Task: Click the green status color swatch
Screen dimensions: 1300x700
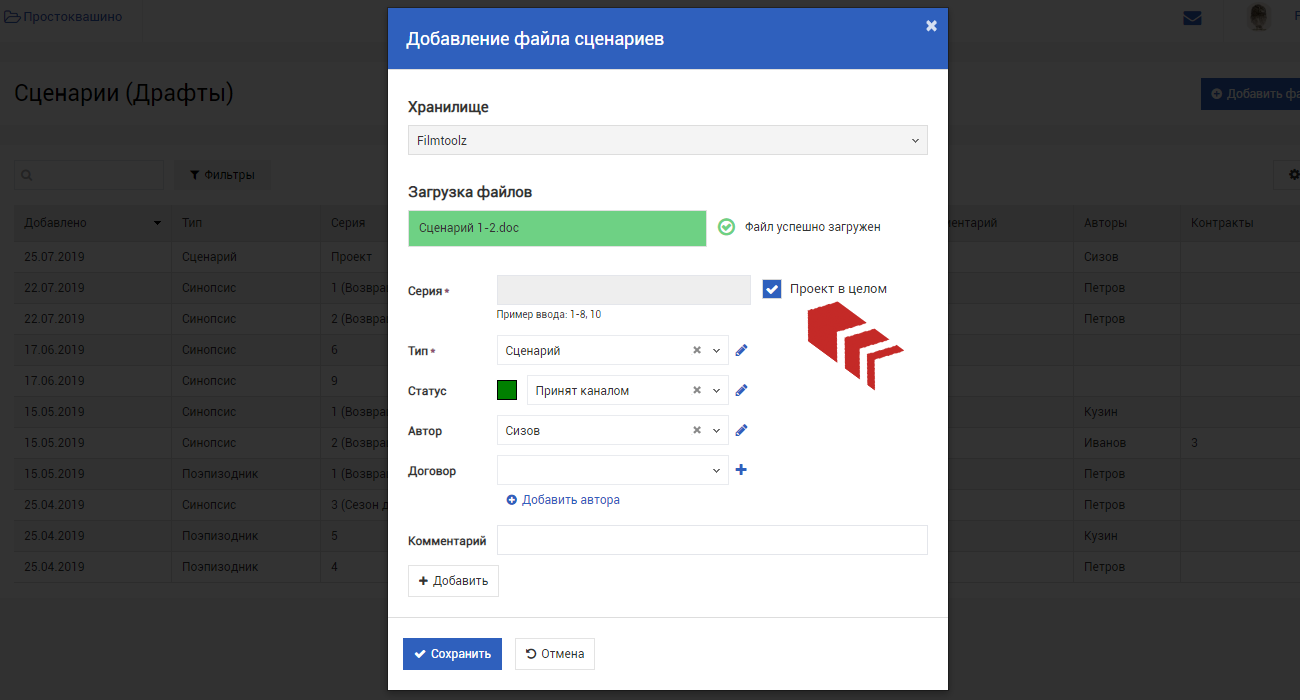Action: [507, 390]
